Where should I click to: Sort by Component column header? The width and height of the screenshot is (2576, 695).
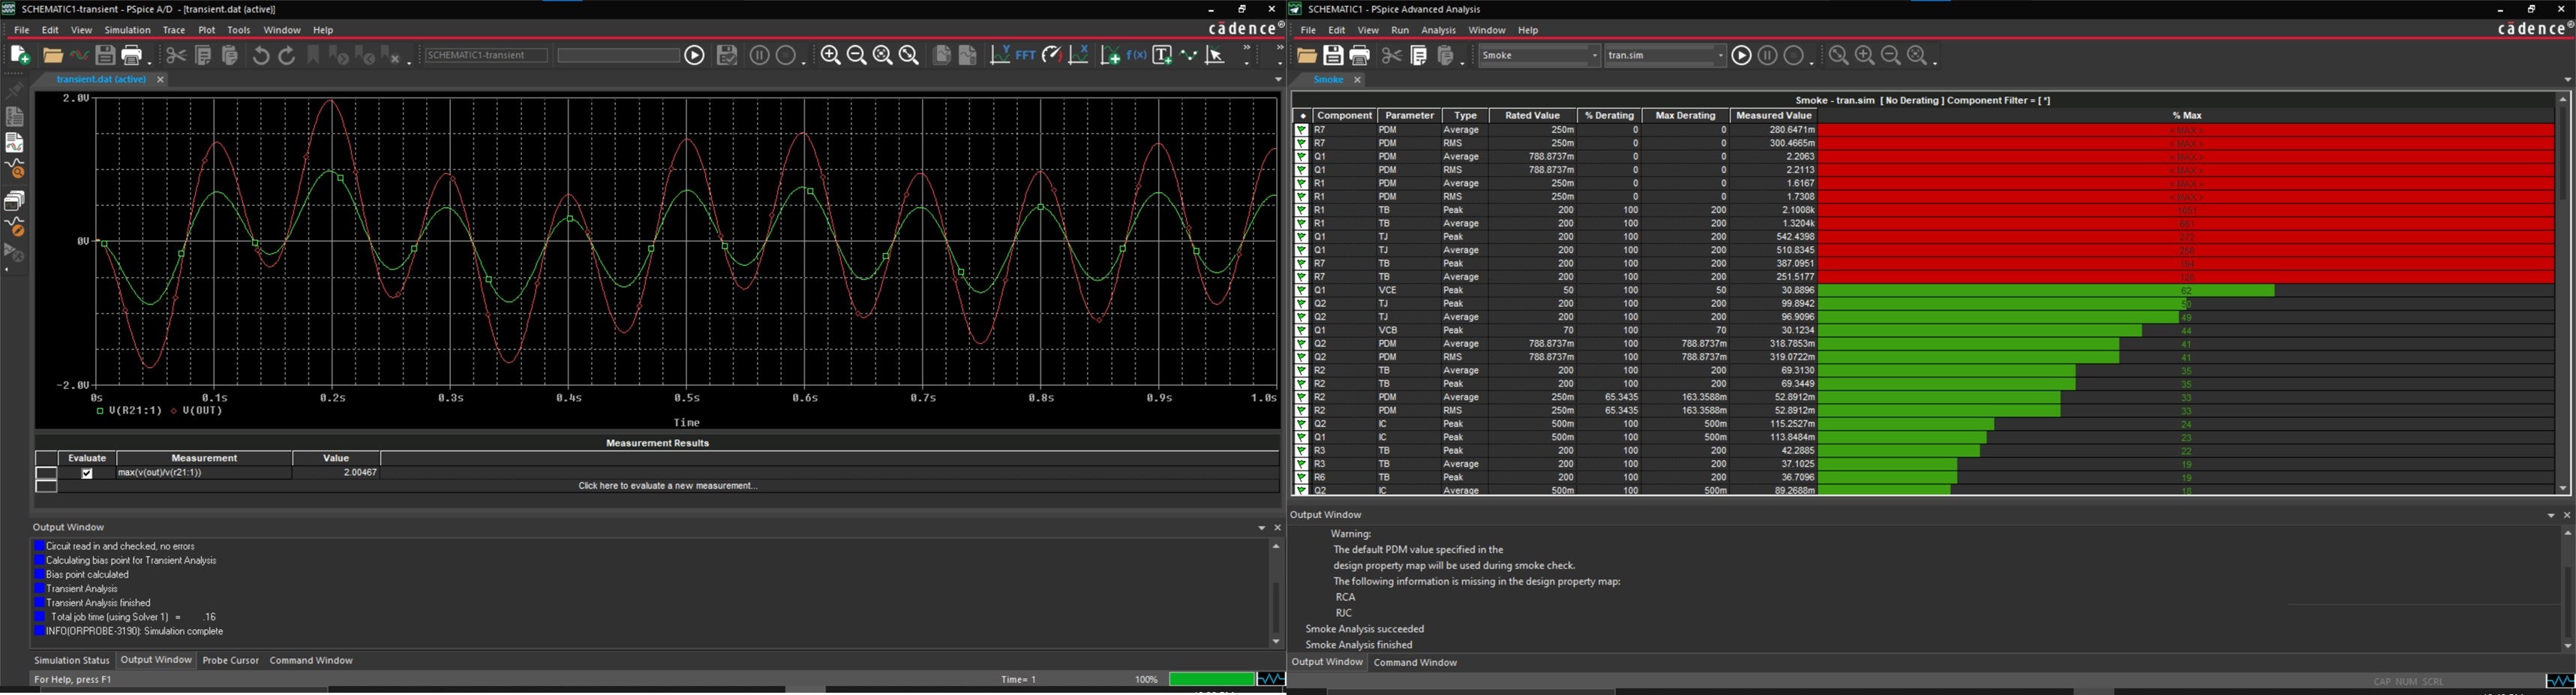click(1344, 116)
